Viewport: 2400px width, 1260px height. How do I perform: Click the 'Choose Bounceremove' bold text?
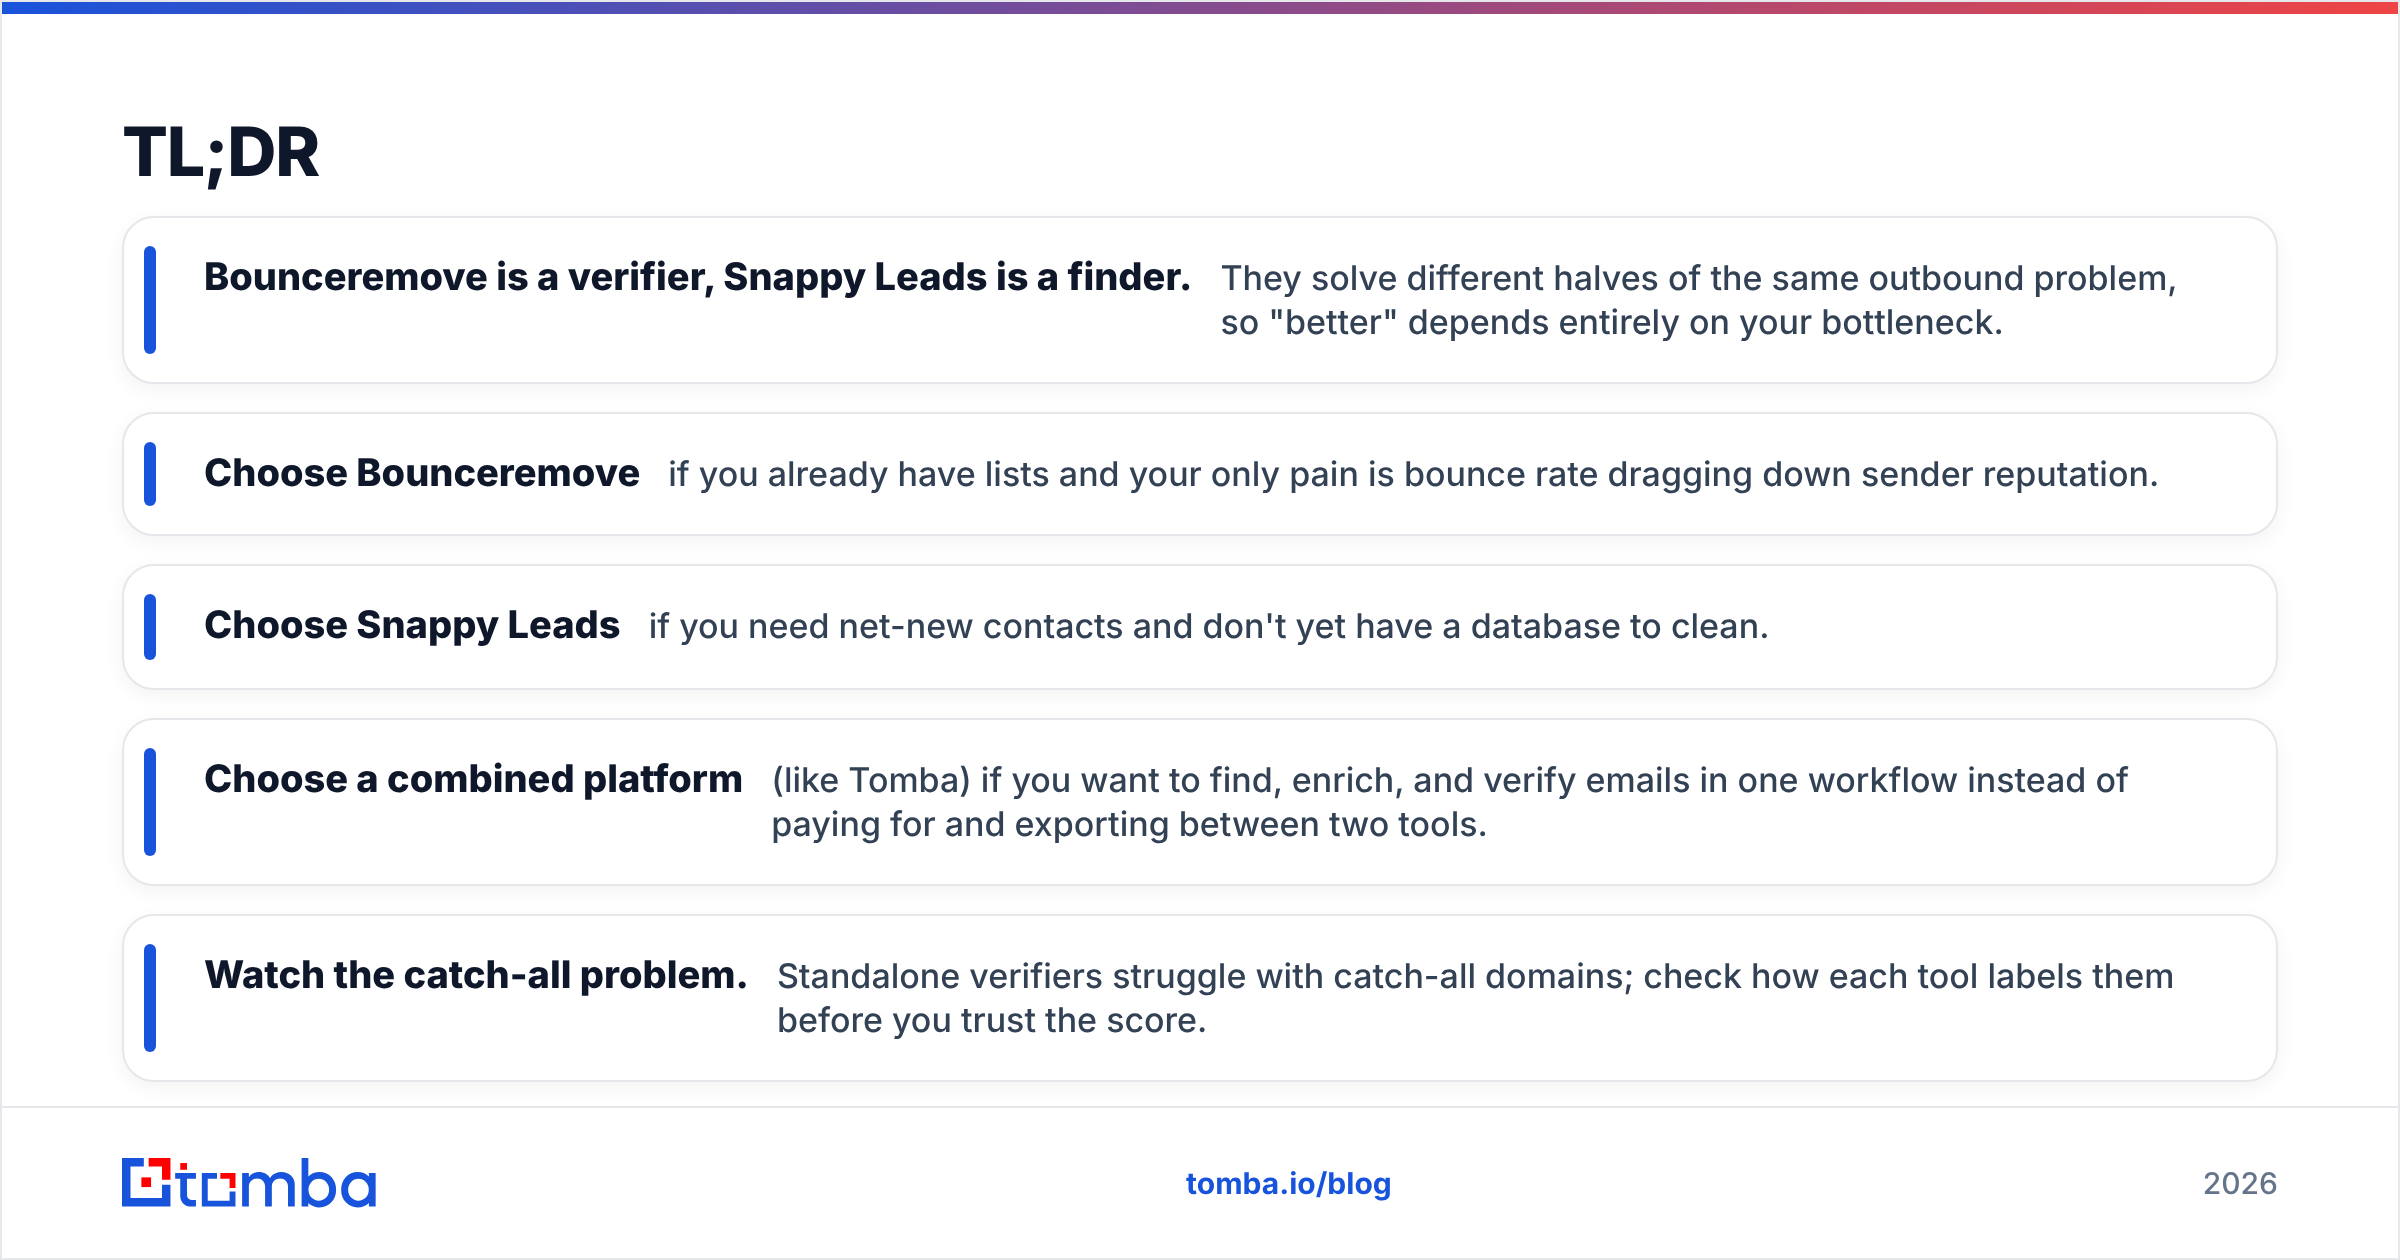pos(421,473)
